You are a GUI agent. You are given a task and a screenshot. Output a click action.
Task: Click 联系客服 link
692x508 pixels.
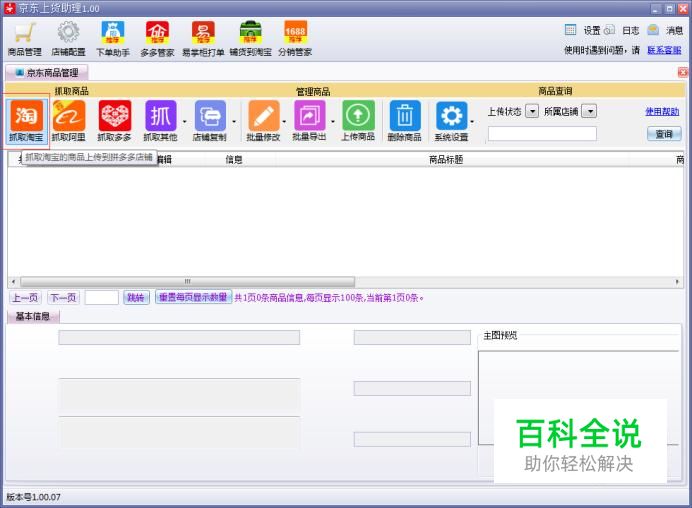(664, 50)
